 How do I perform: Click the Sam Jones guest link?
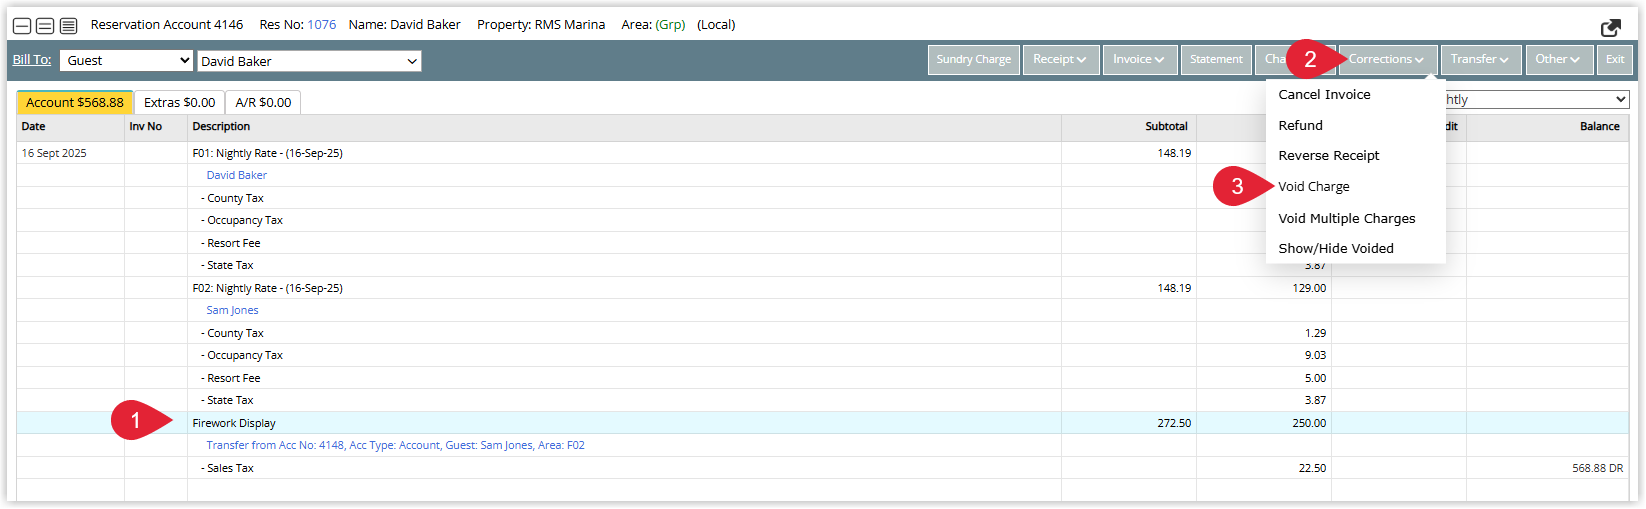(x=232, y=310)
